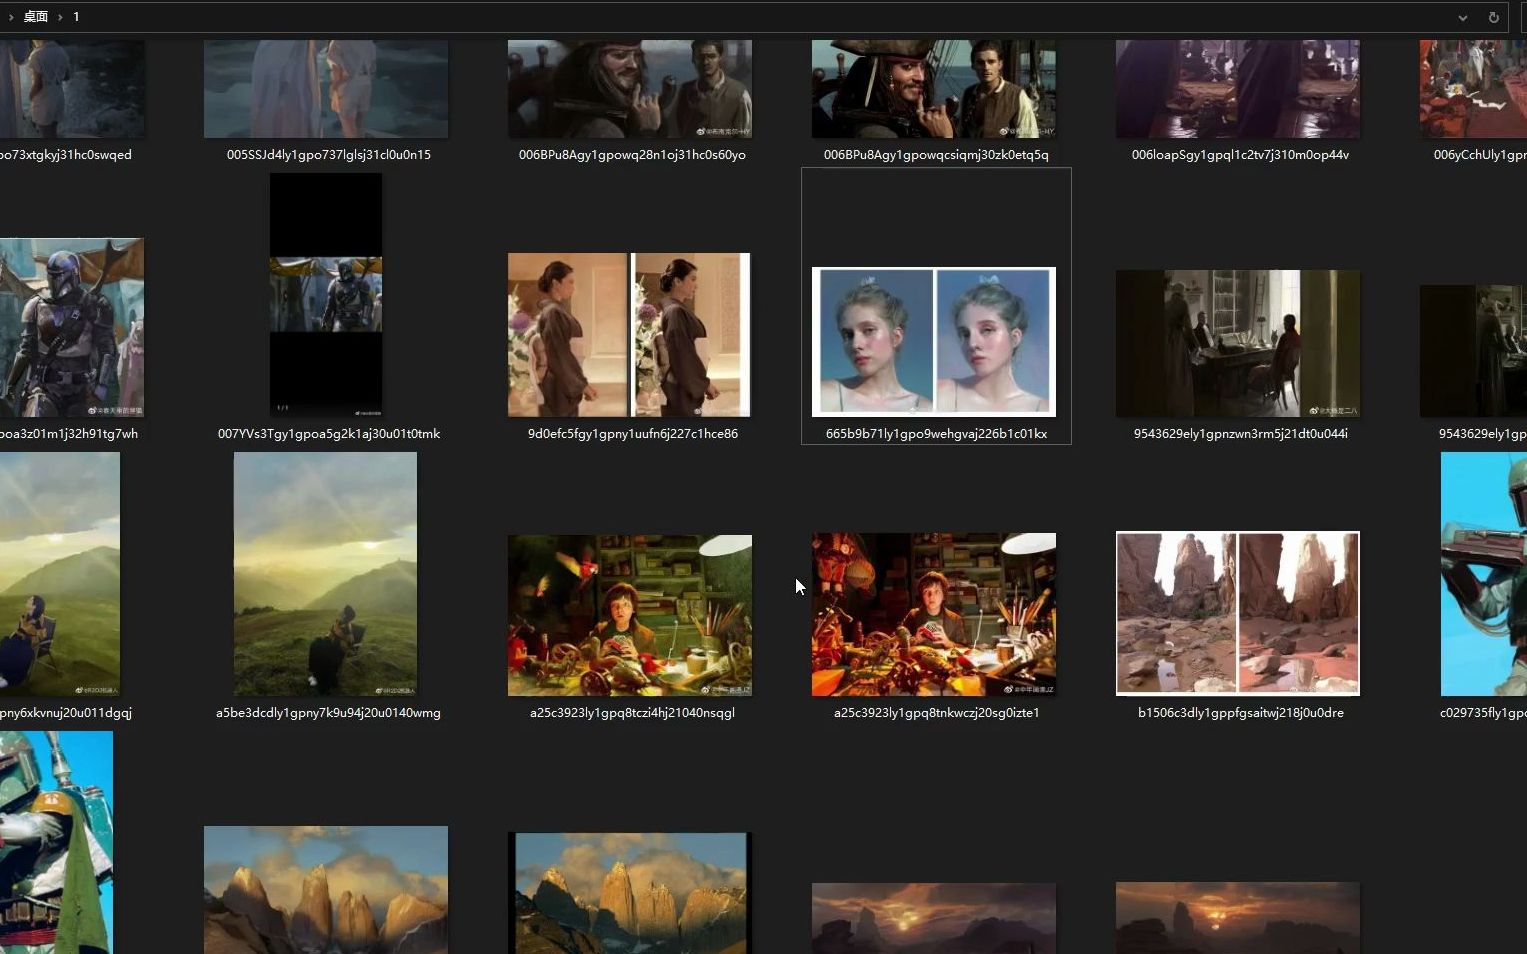The image size is (1527, 954).
Task: Select thumbnail above 006BPu8Agy1gpowq28n1oj31hc0s60yo filename
Action: pyautogui.click(x=630, y=89)
